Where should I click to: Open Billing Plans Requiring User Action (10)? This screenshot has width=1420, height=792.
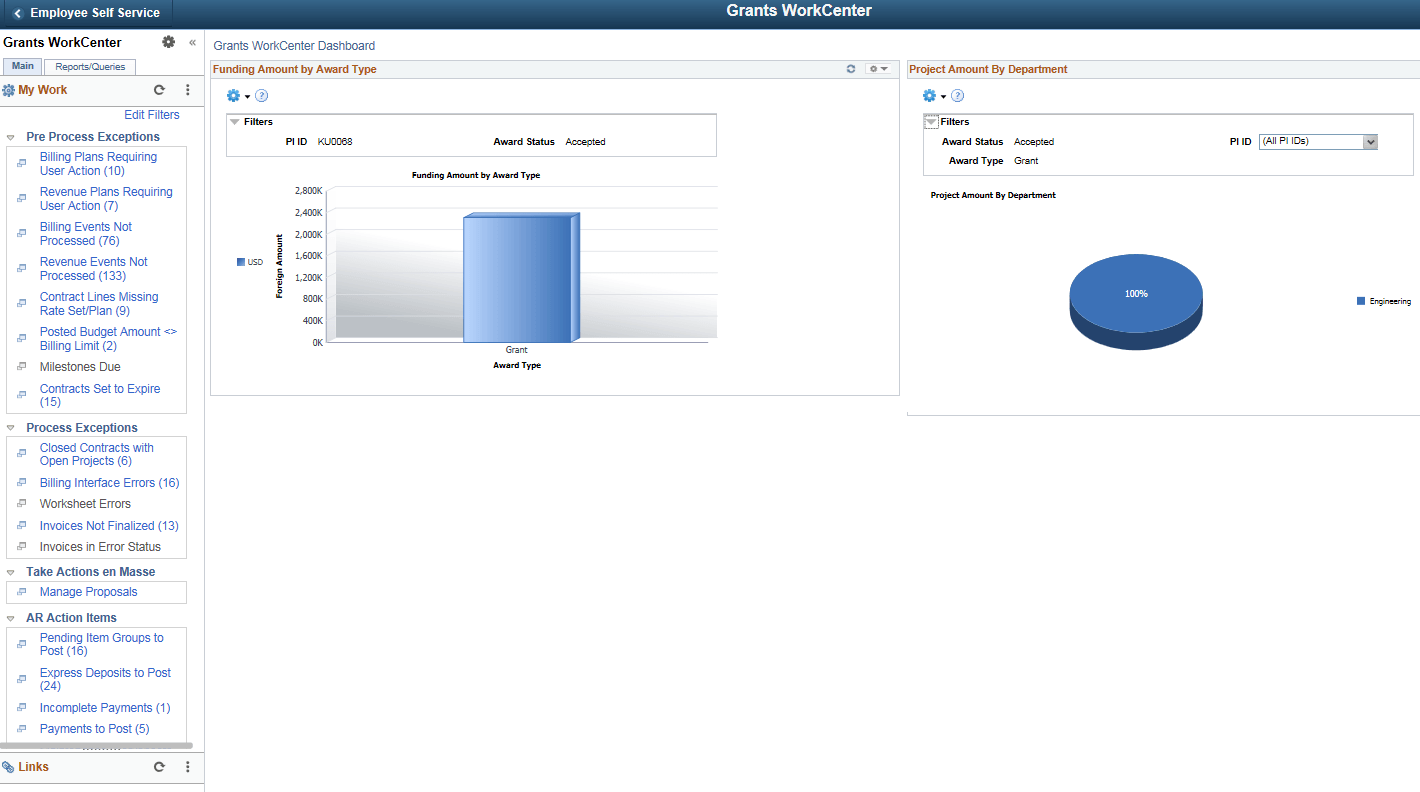coord(98,164)
